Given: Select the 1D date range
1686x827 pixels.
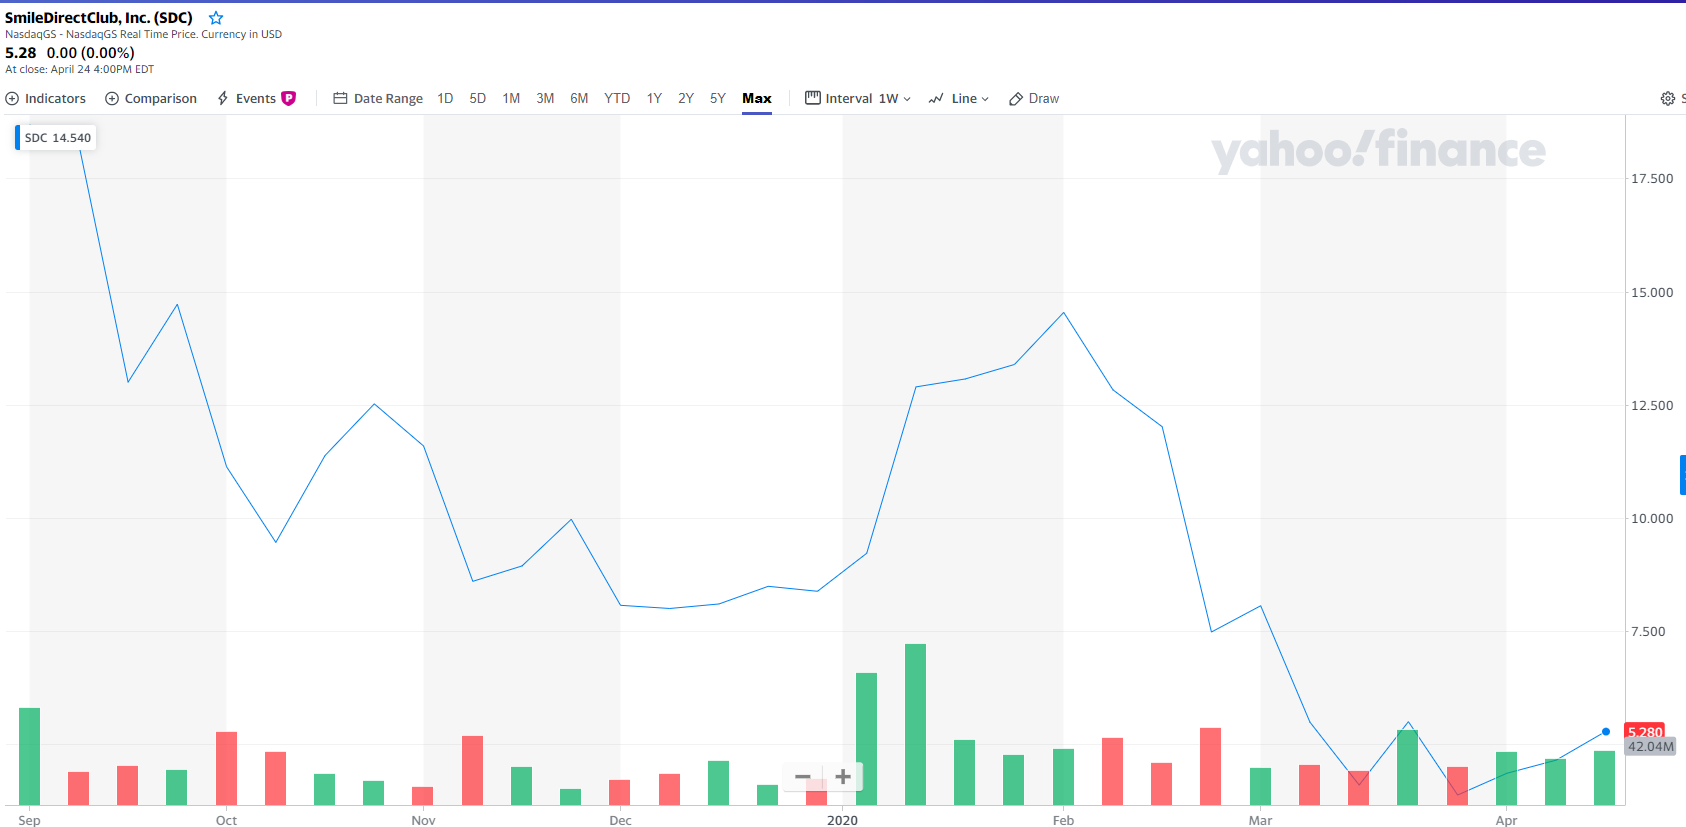Looking at the screenshot, I should click(445, 99).
